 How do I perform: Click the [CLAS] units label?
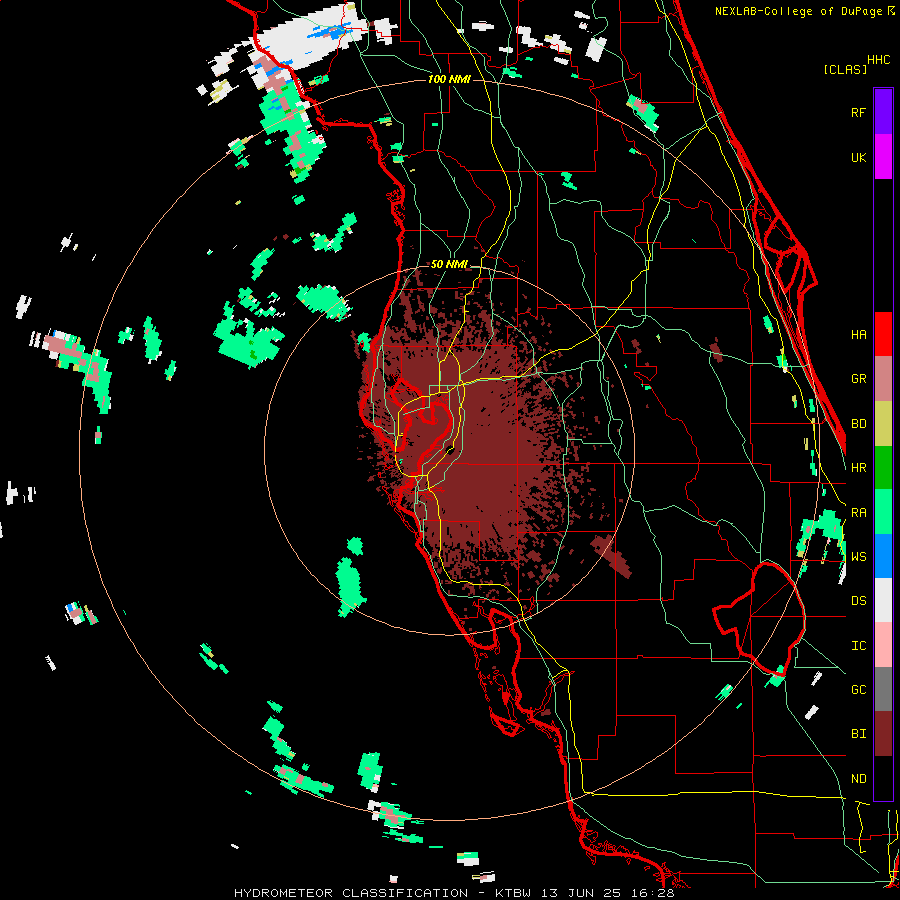pos(845,69)
